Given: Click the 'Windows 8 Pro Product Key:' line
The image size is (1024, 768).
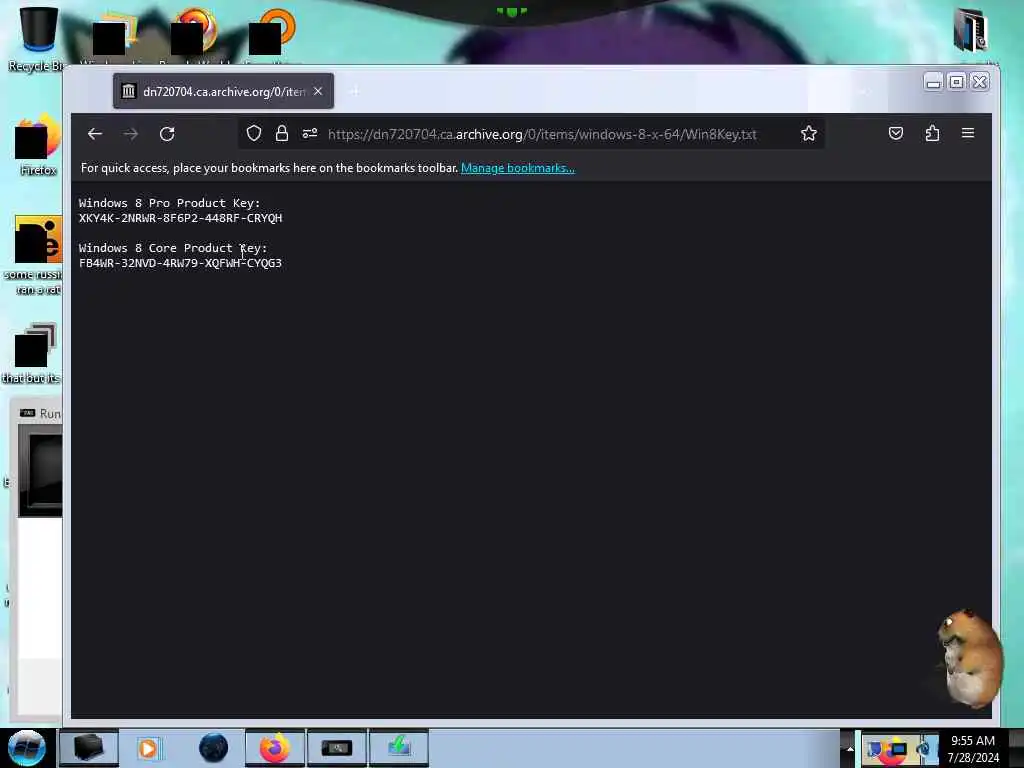Looking at the screenshot, I should (169, 203).
